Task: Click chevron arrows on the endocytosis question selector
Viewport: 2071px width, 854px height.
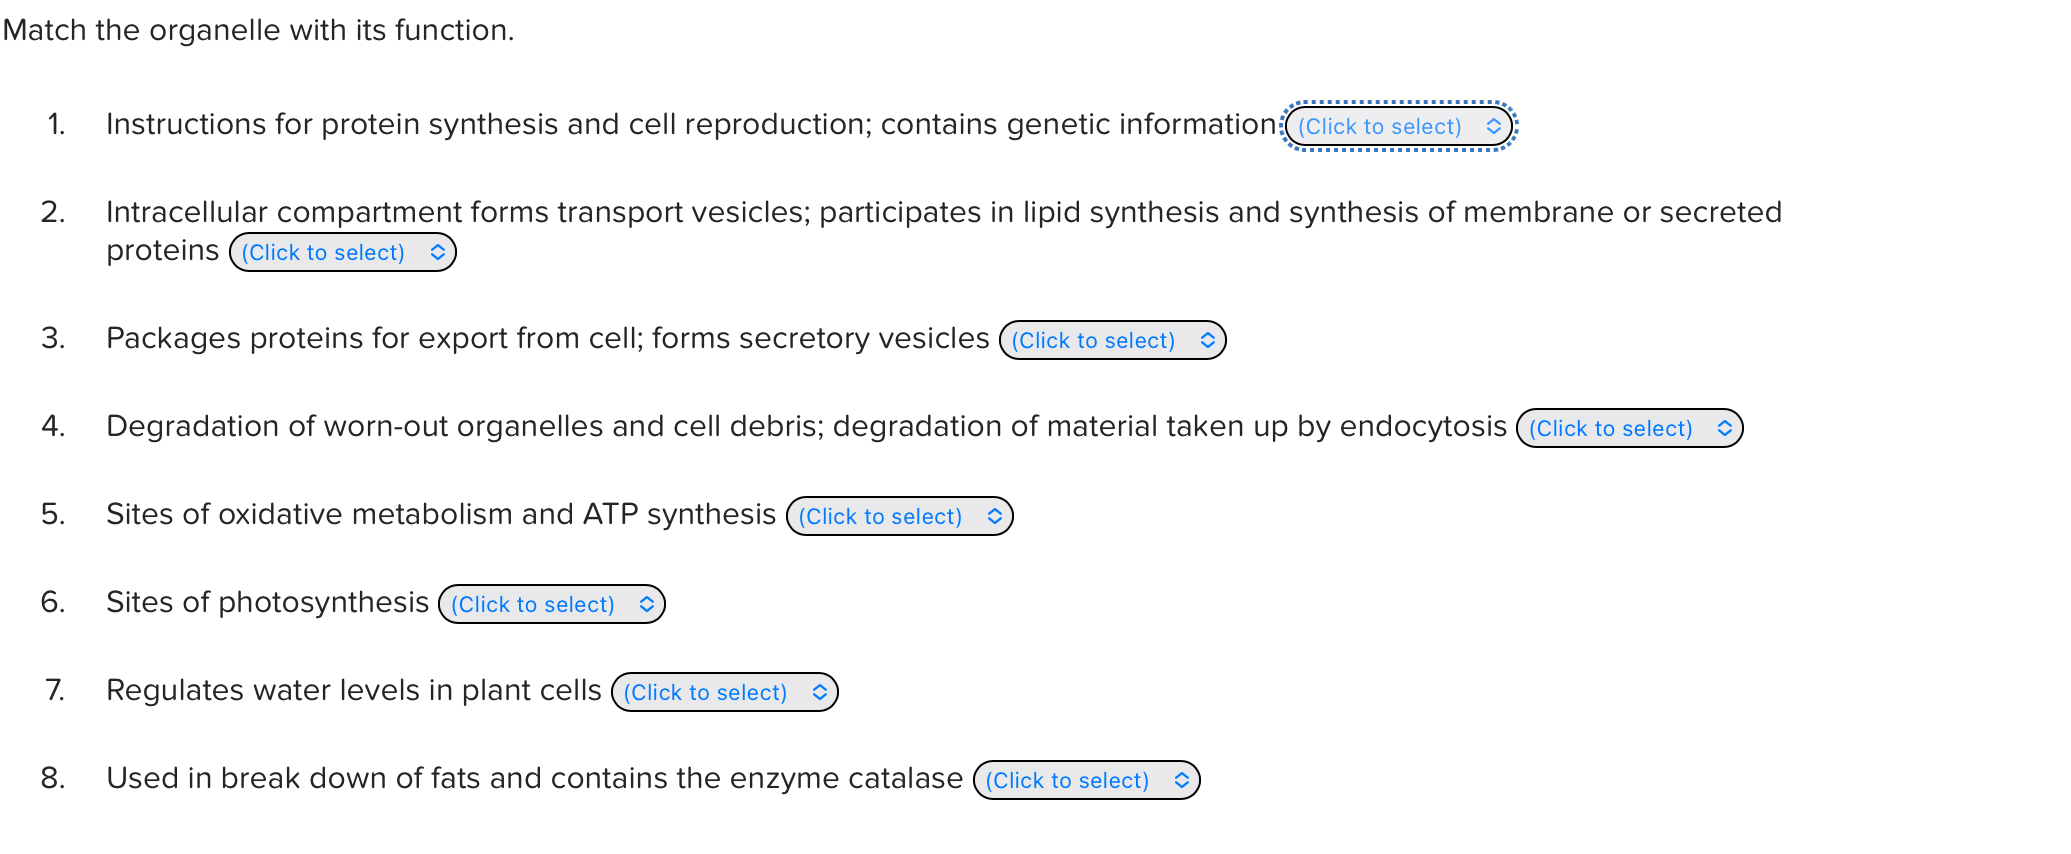Action: [x=1725, y=428]
